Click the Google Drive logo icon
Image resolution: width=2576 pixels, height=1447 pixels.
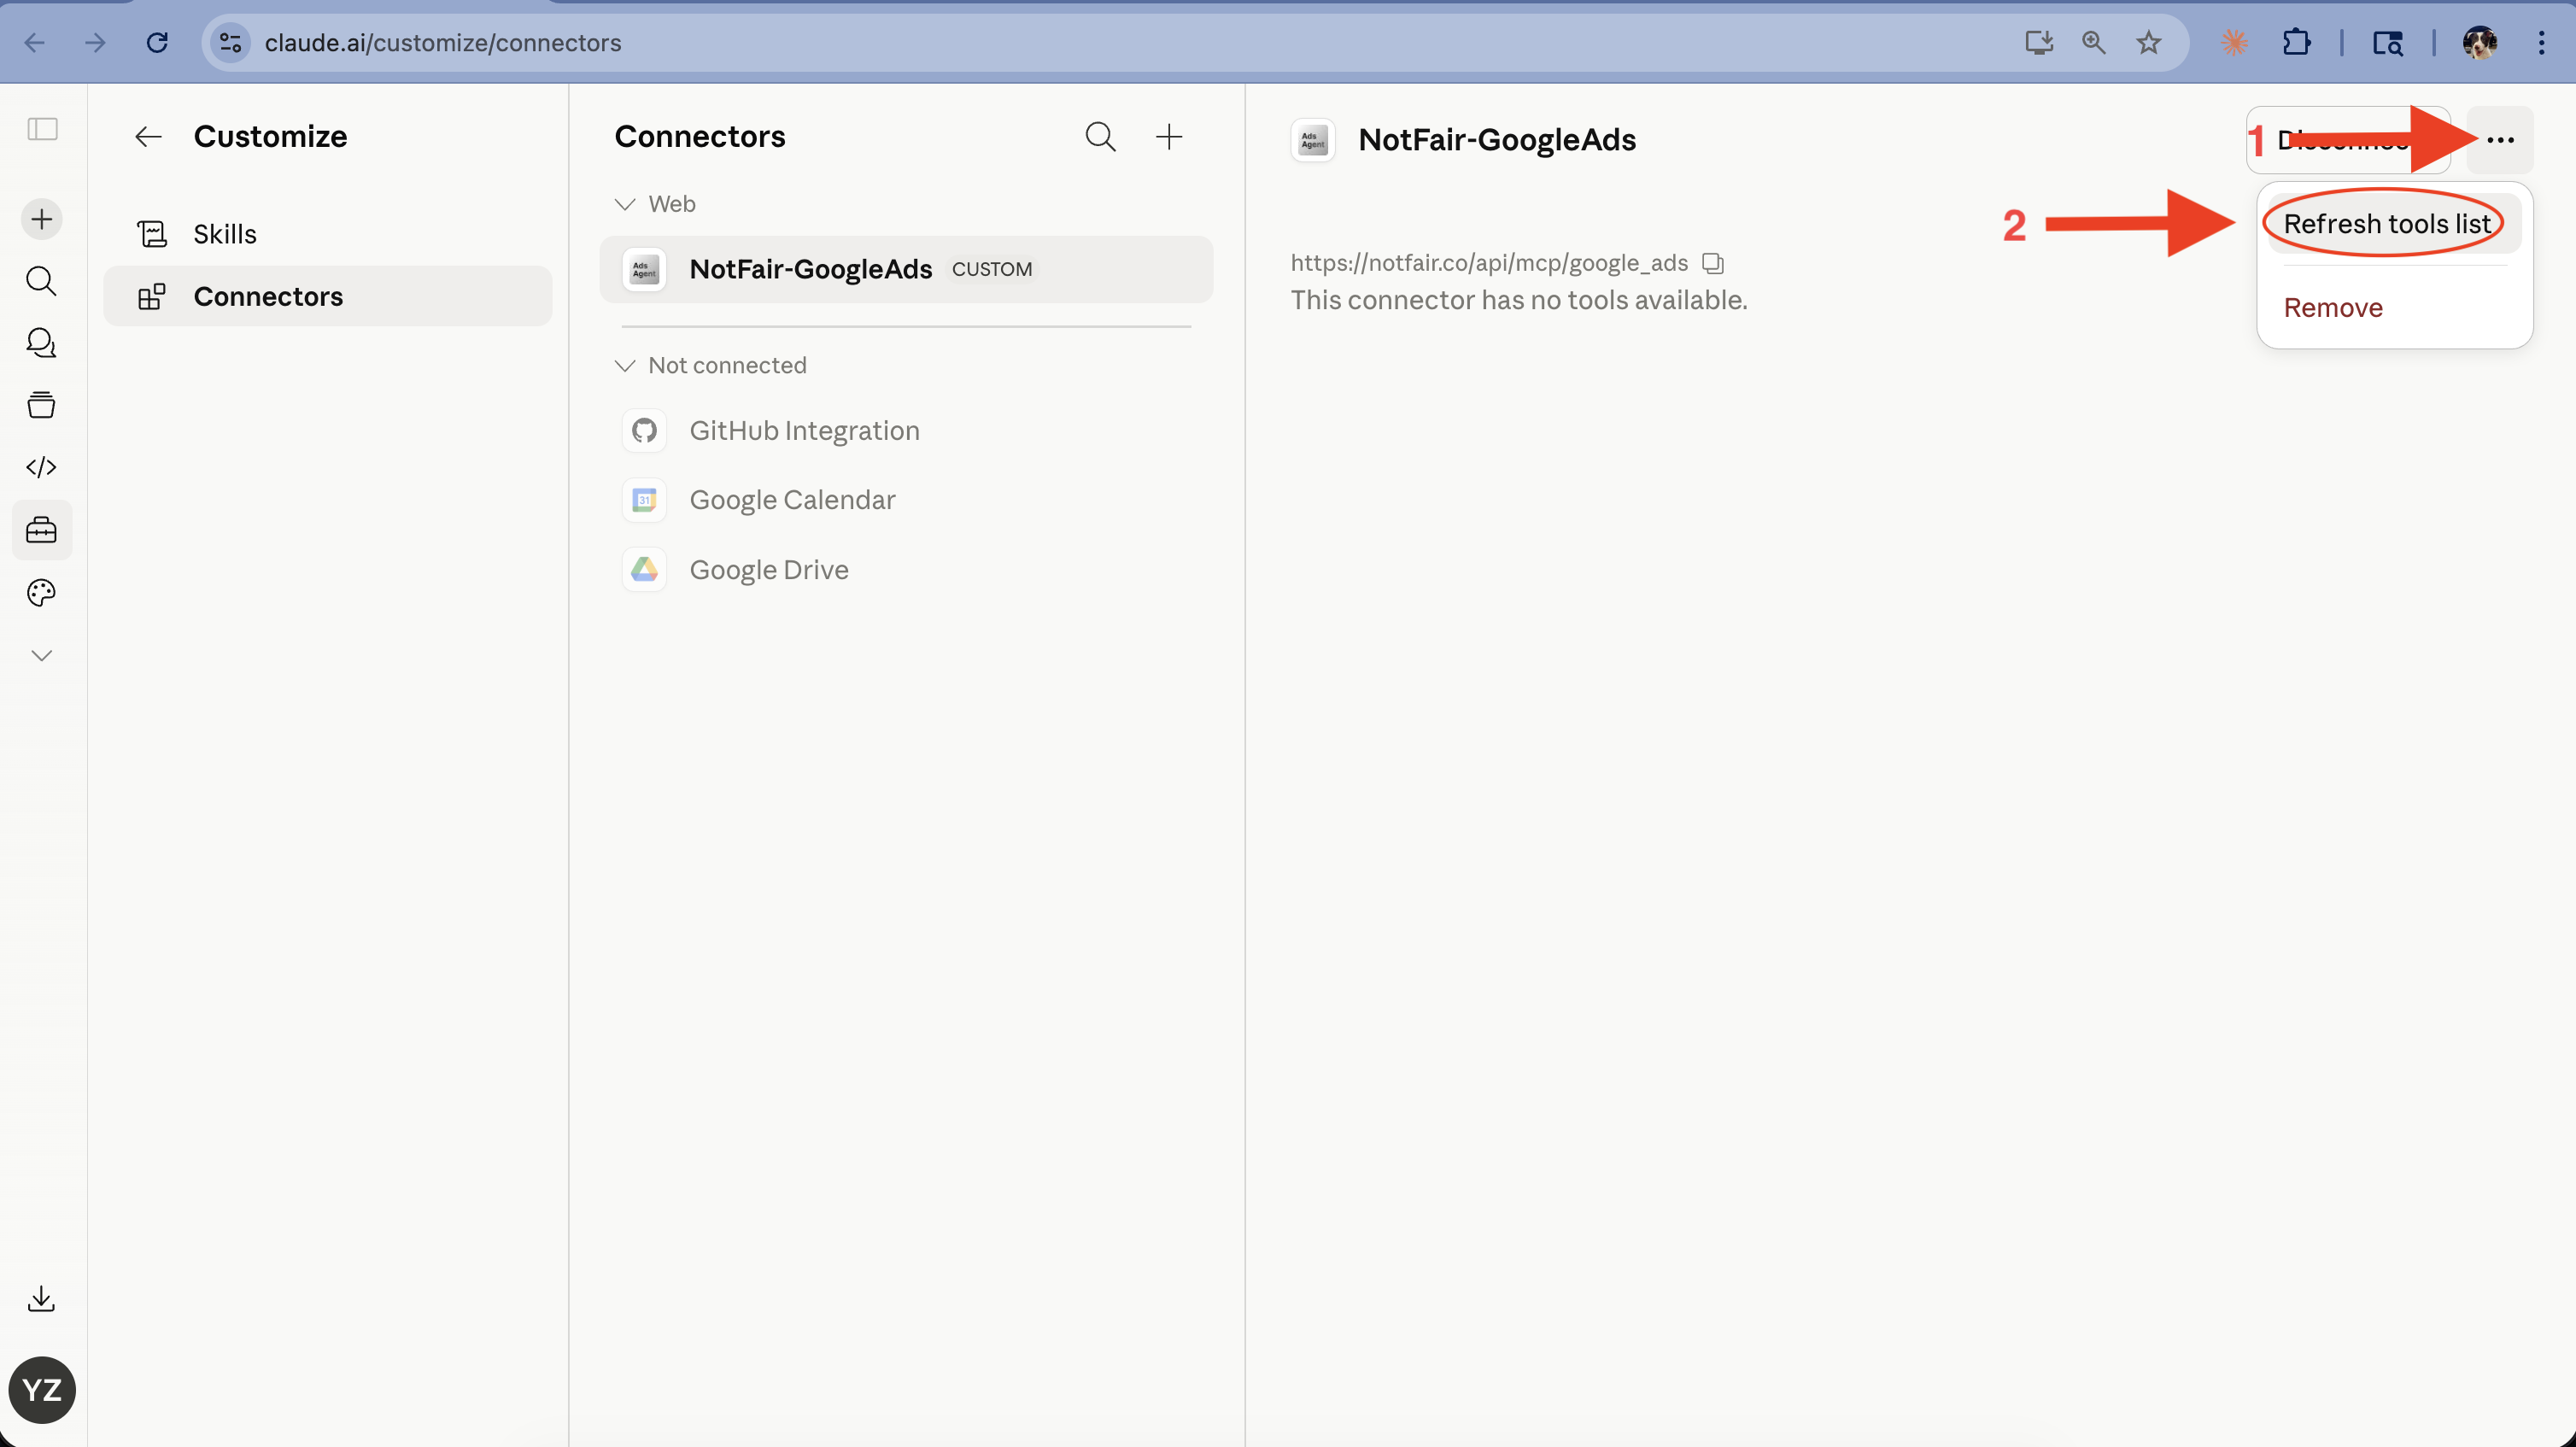click(x=644, y=570)
